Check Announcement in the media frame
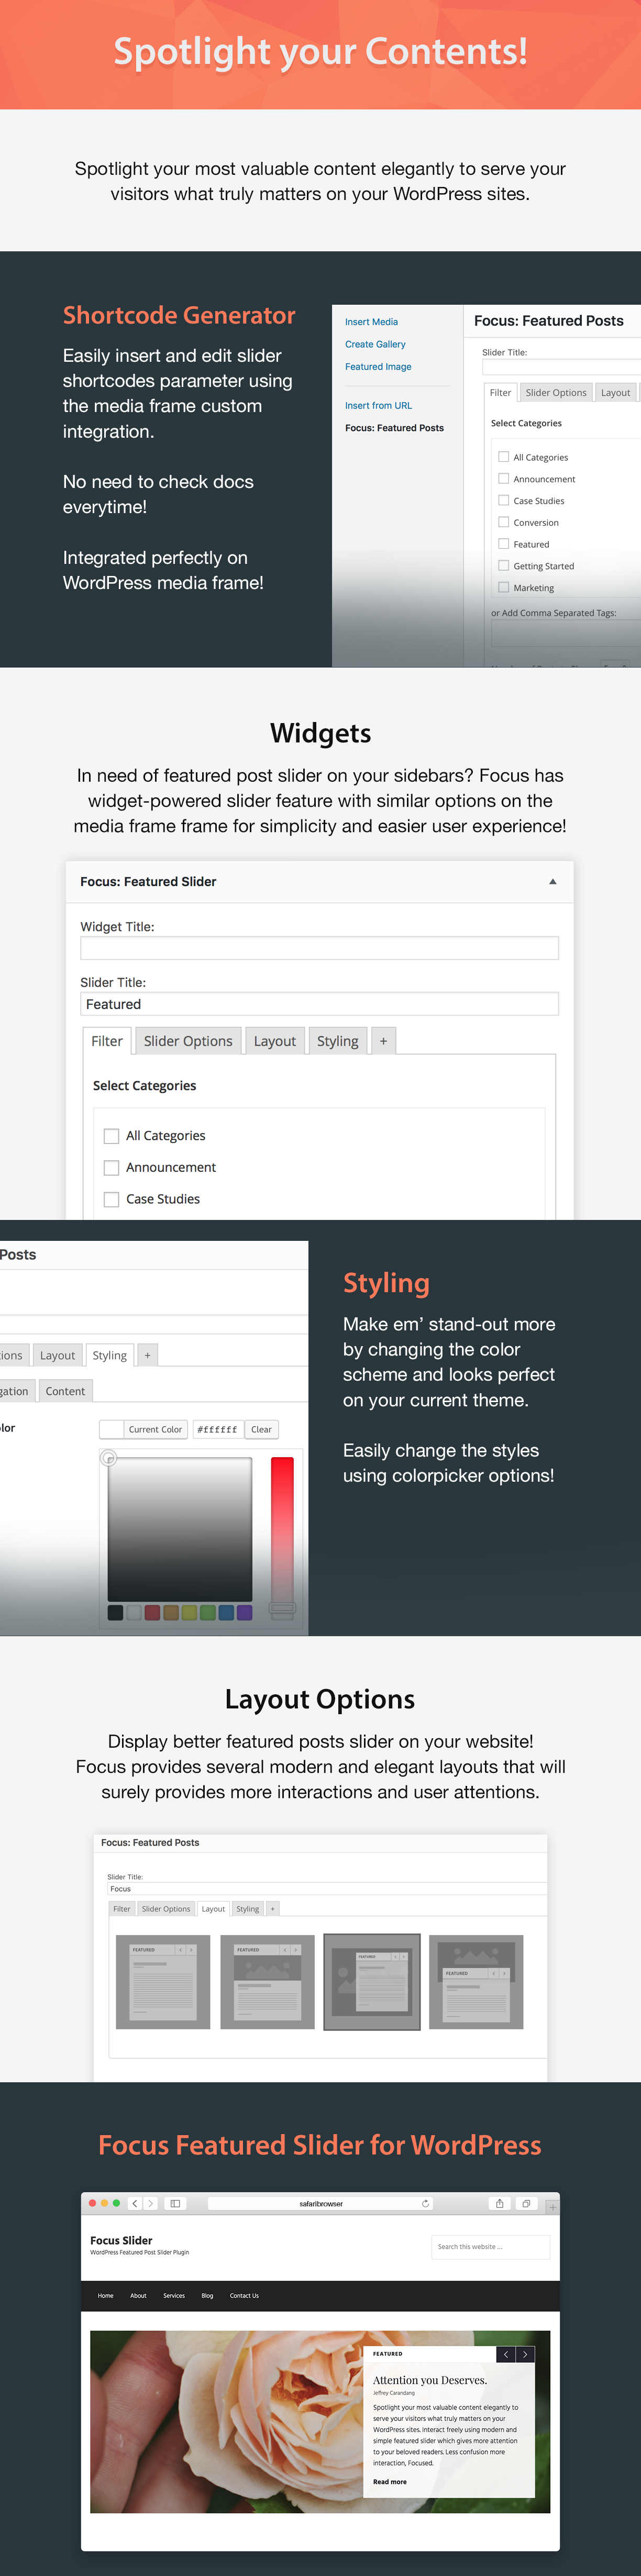 pos(504,479)
